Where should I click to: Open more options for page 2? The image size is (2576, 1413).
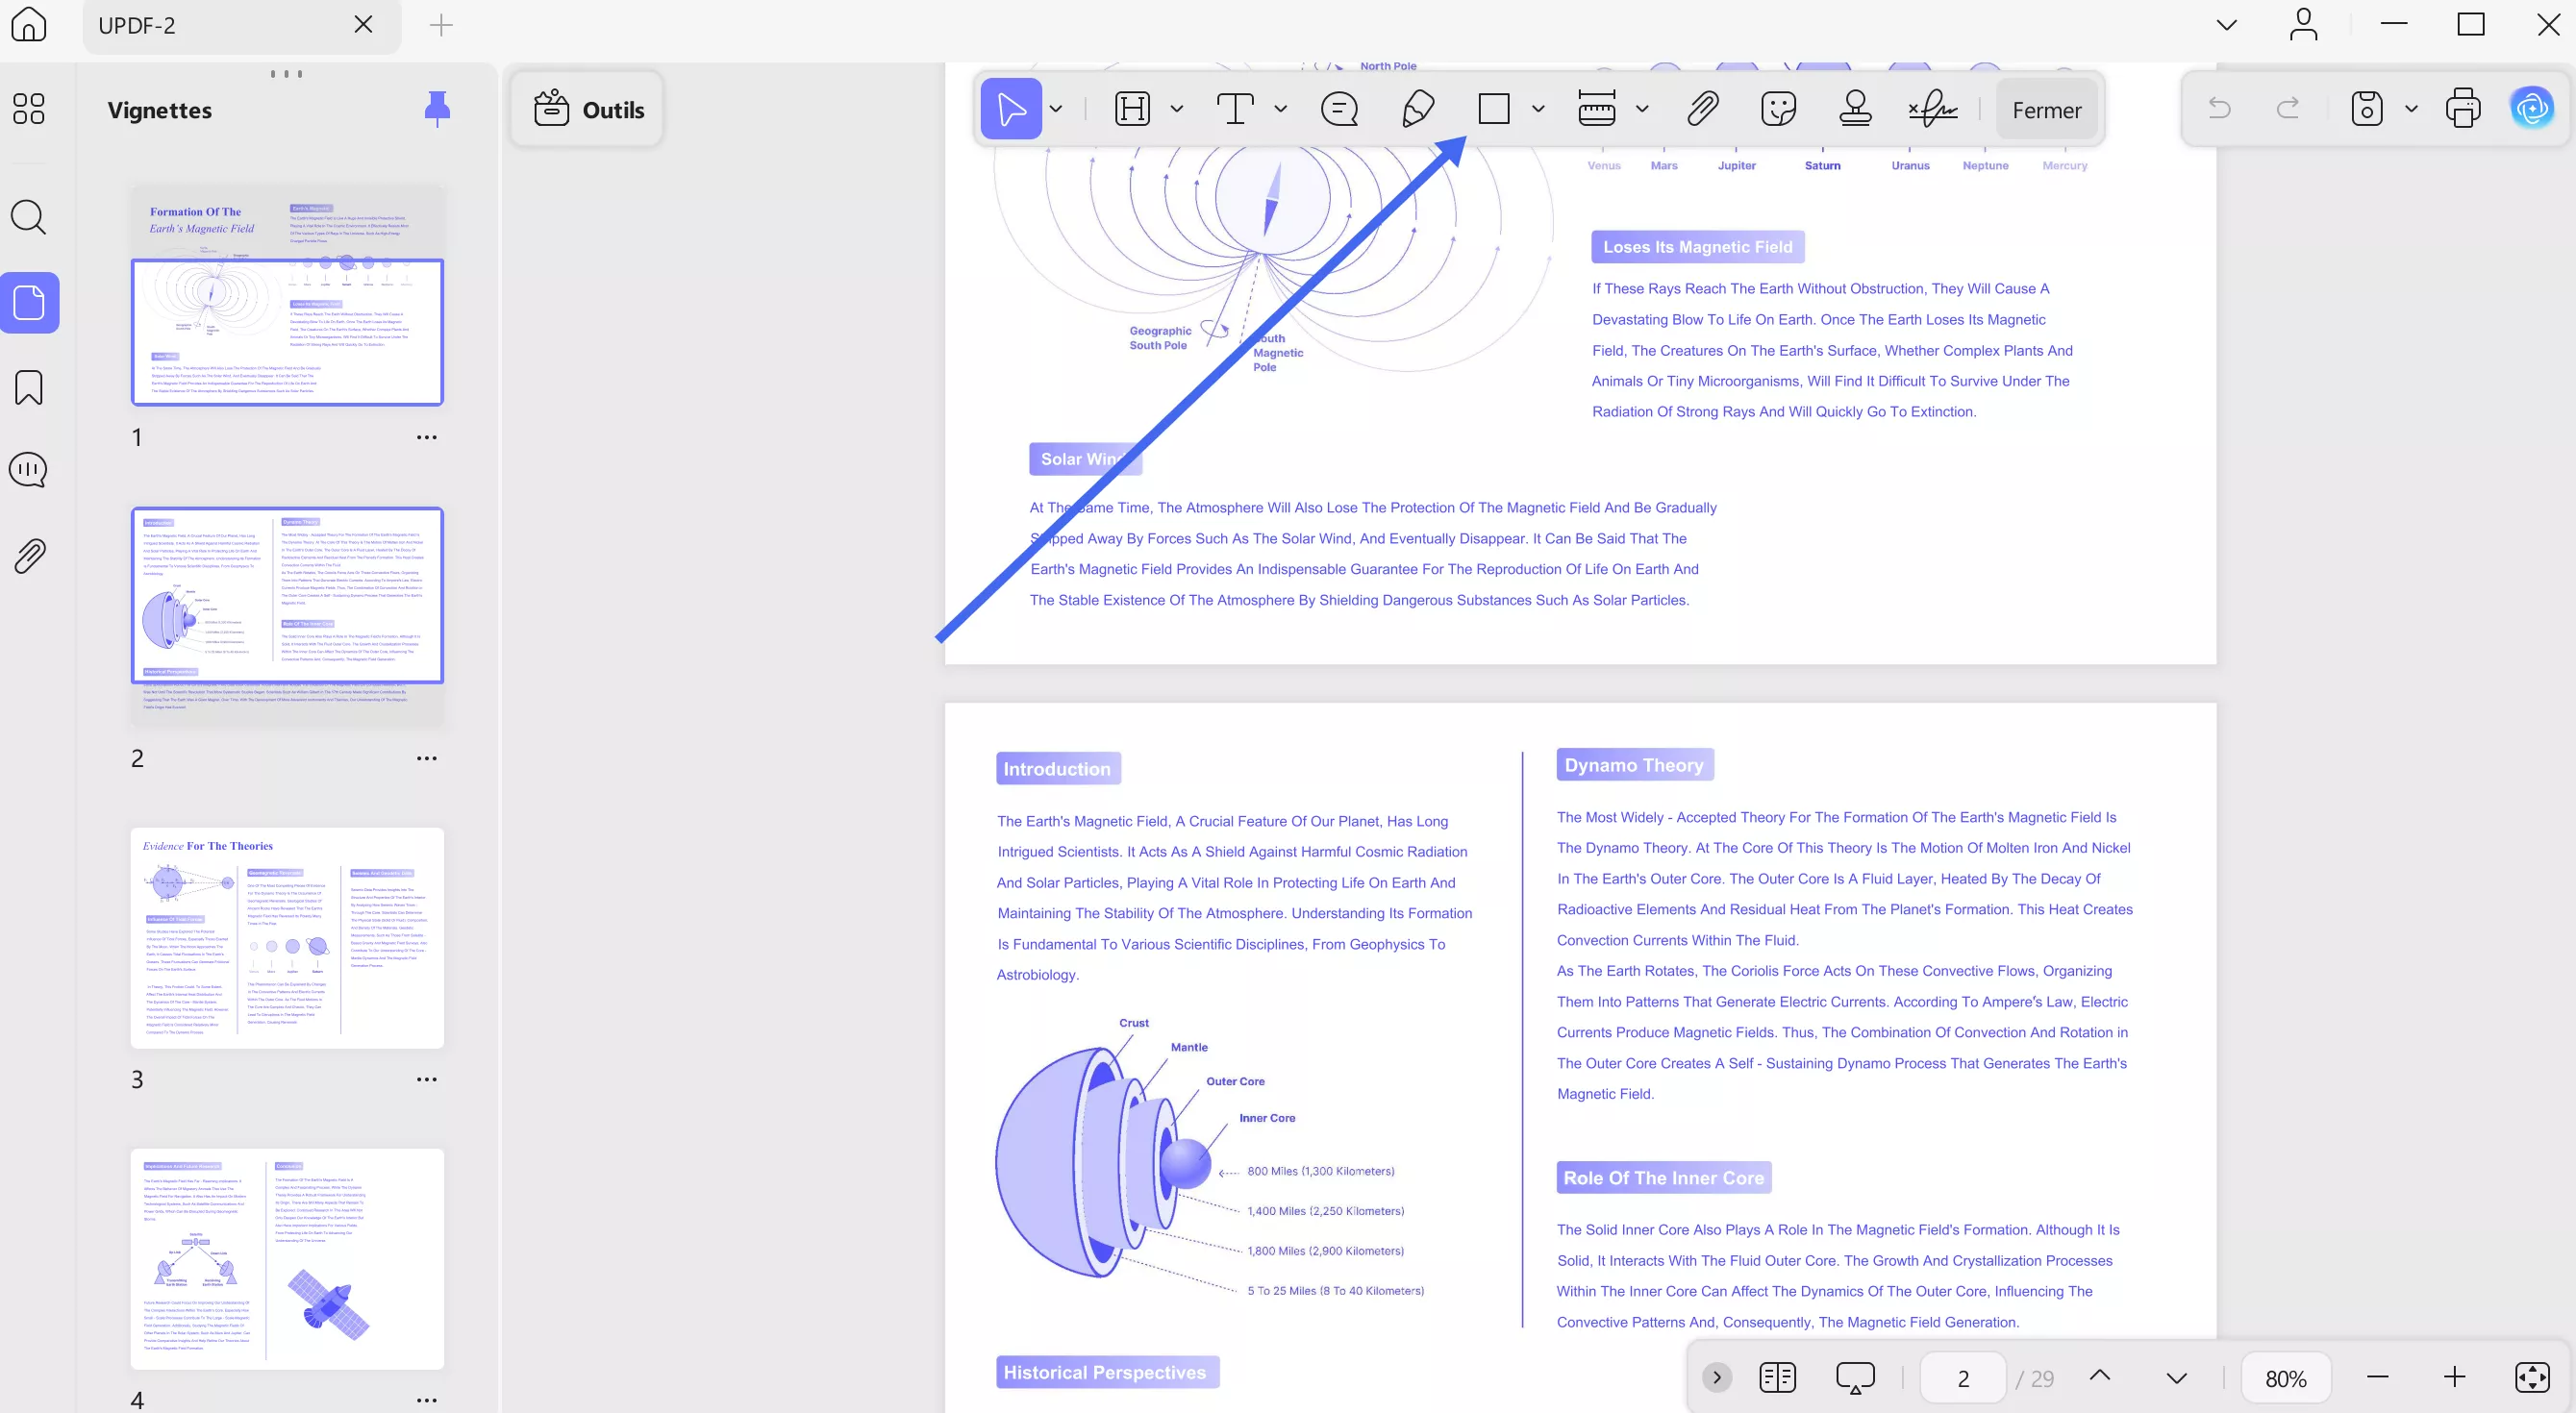tap(427, 758)
